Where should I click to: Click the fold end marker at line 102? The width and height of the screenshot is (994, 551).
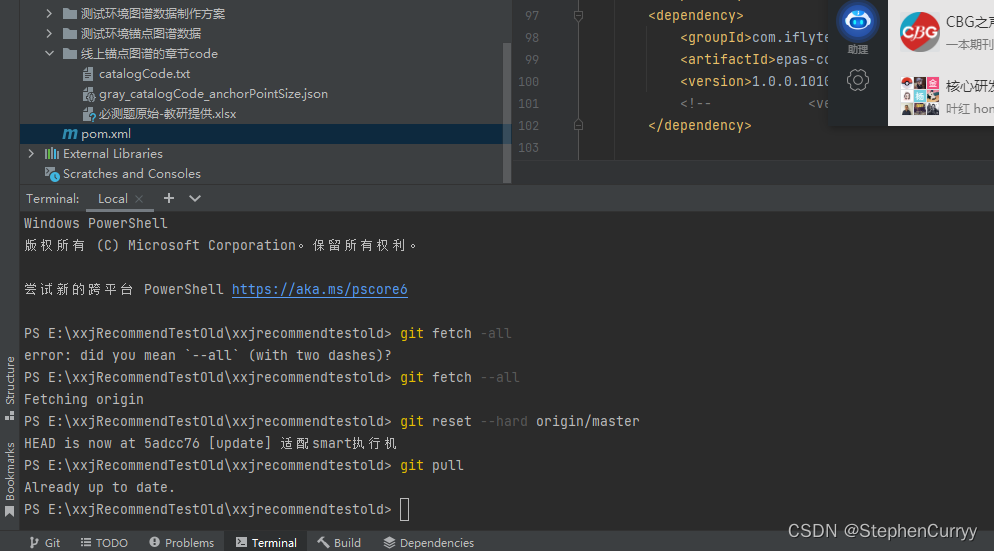pos(578,126)
